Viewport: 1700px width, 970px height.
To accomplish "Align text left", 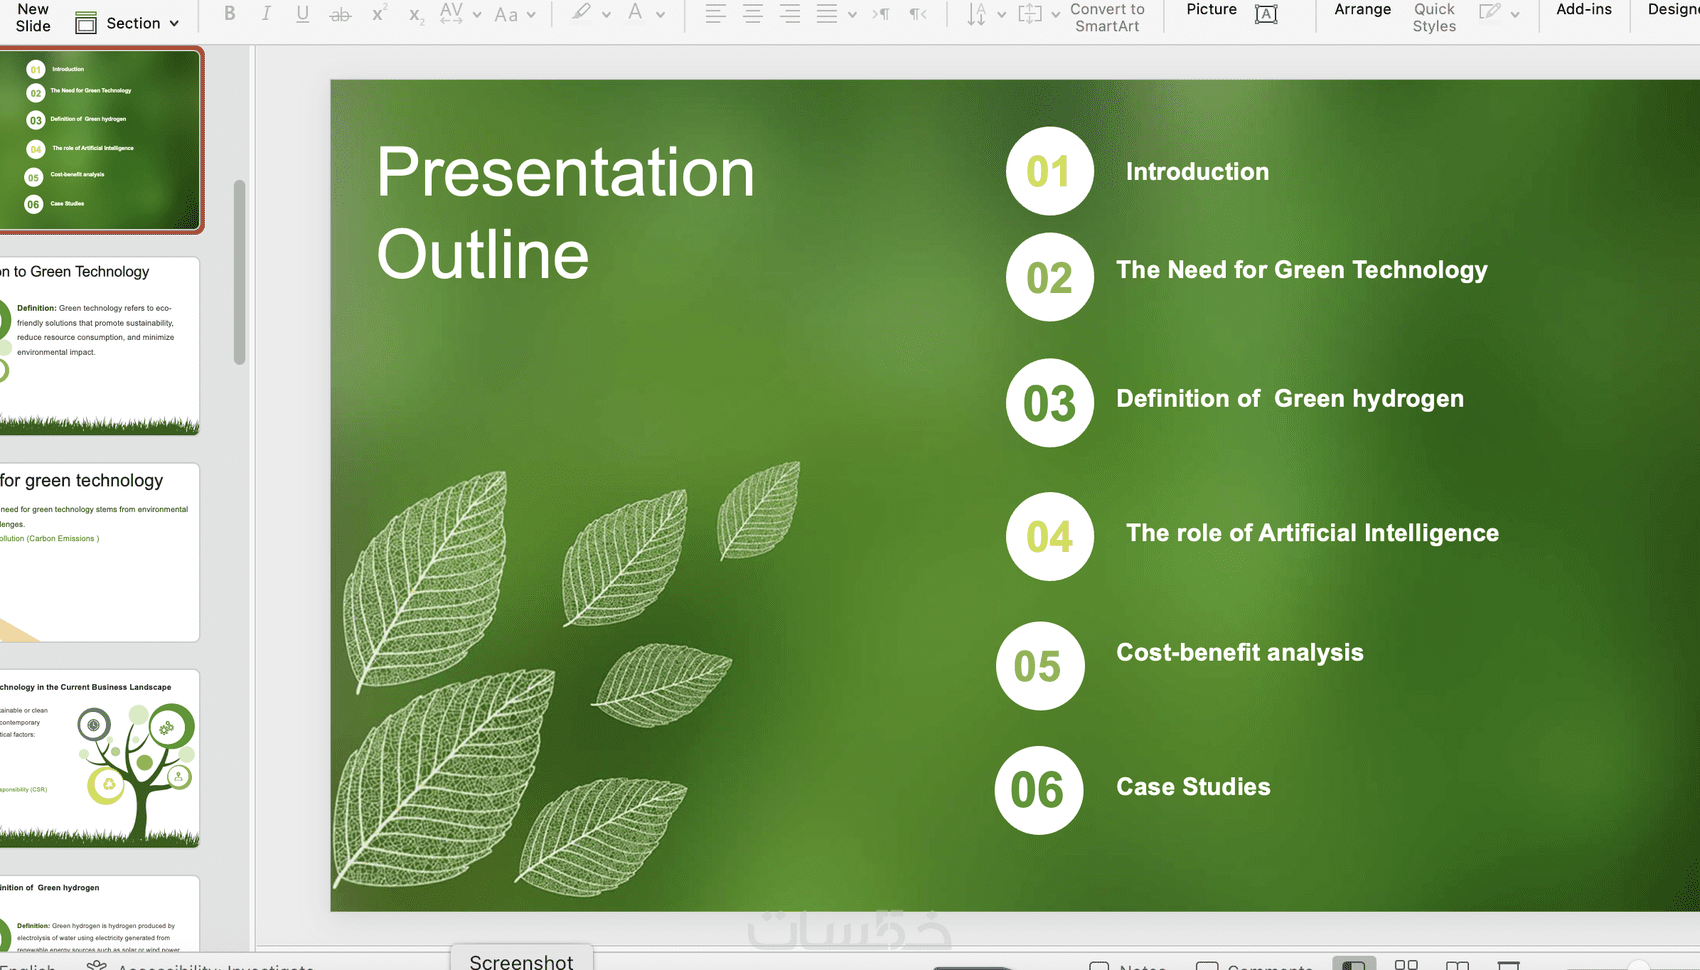I will (715, 14).
